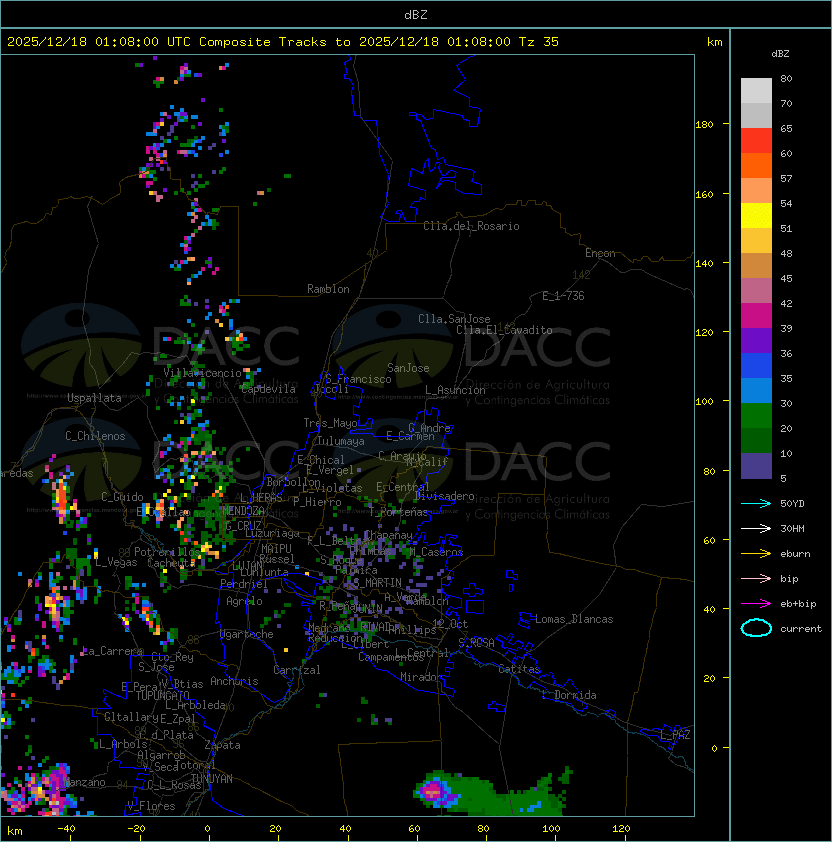
Task: Select the light gray 70 dBZ swatch
Action: pyautogui.click(x=756, y=91)
